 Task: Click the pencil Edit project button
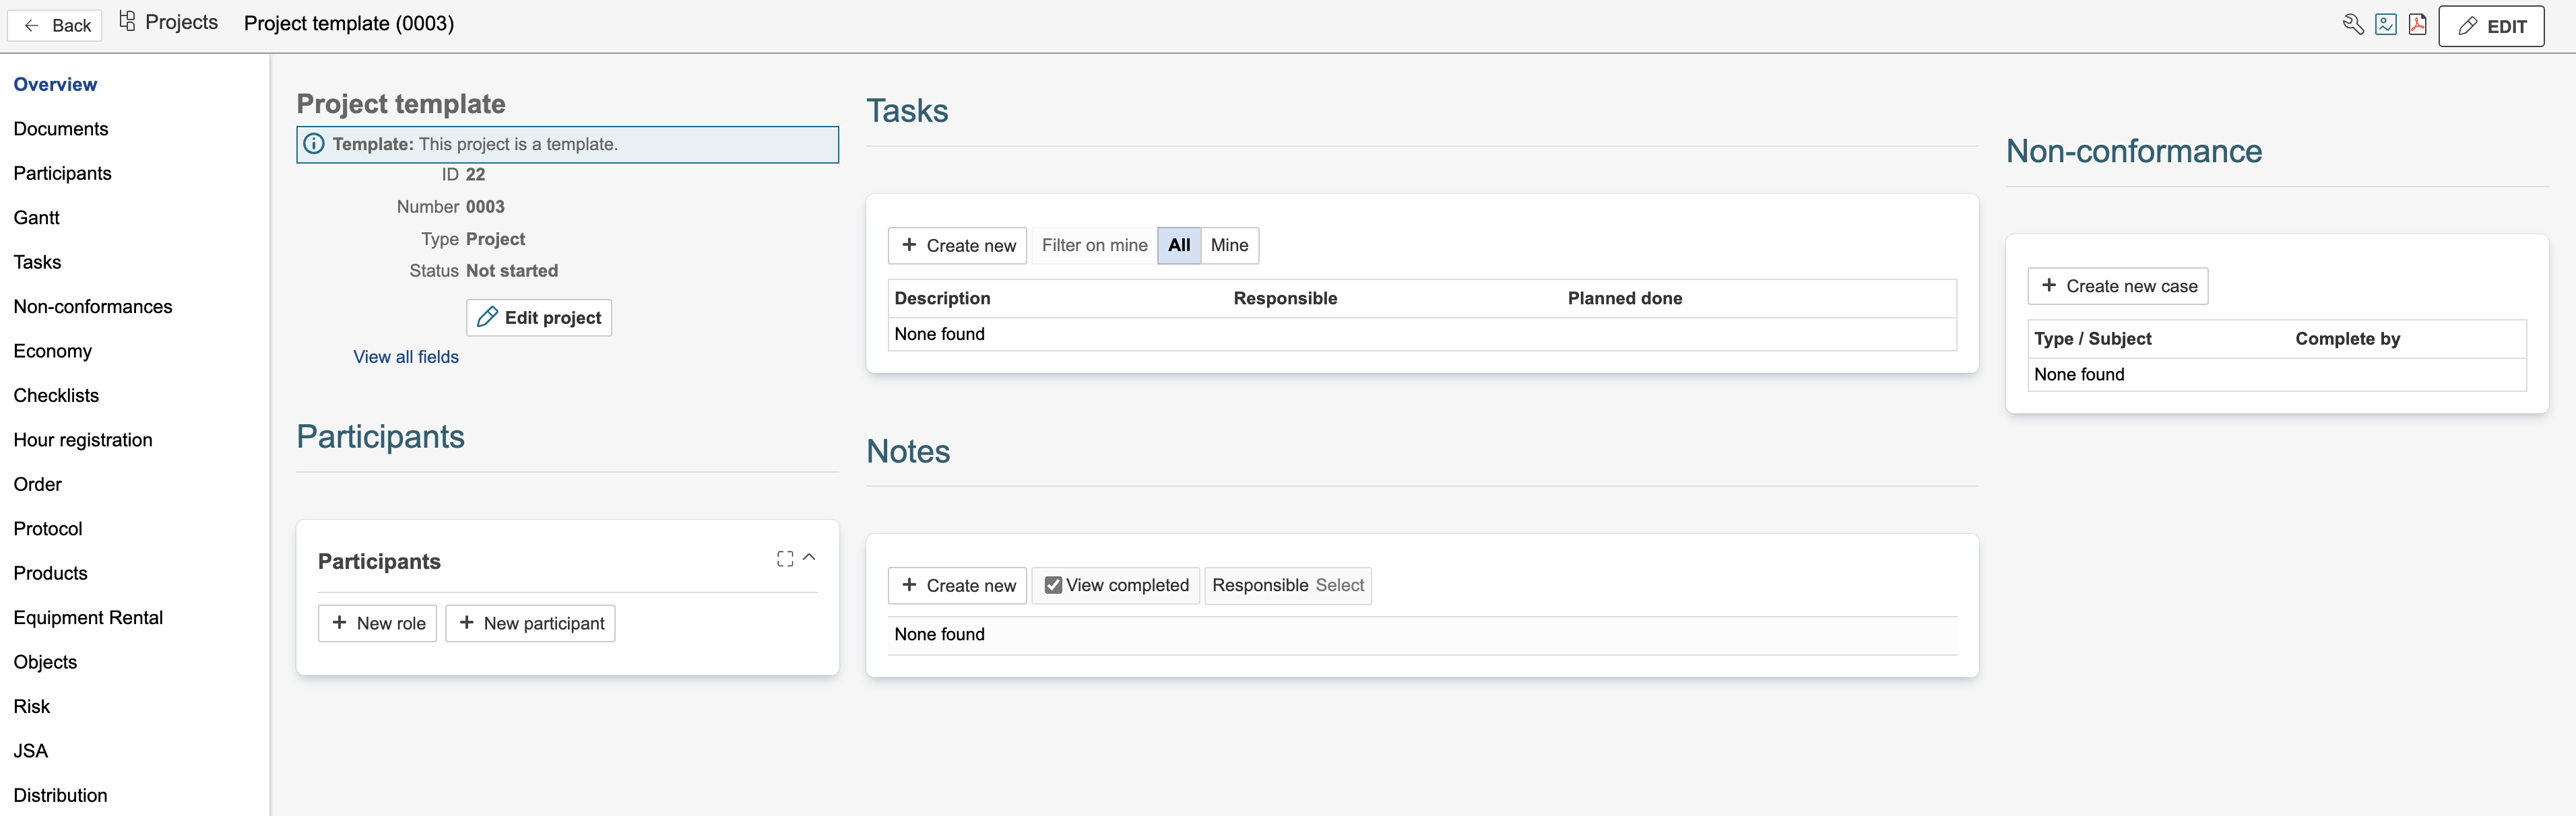click(539, 318)
